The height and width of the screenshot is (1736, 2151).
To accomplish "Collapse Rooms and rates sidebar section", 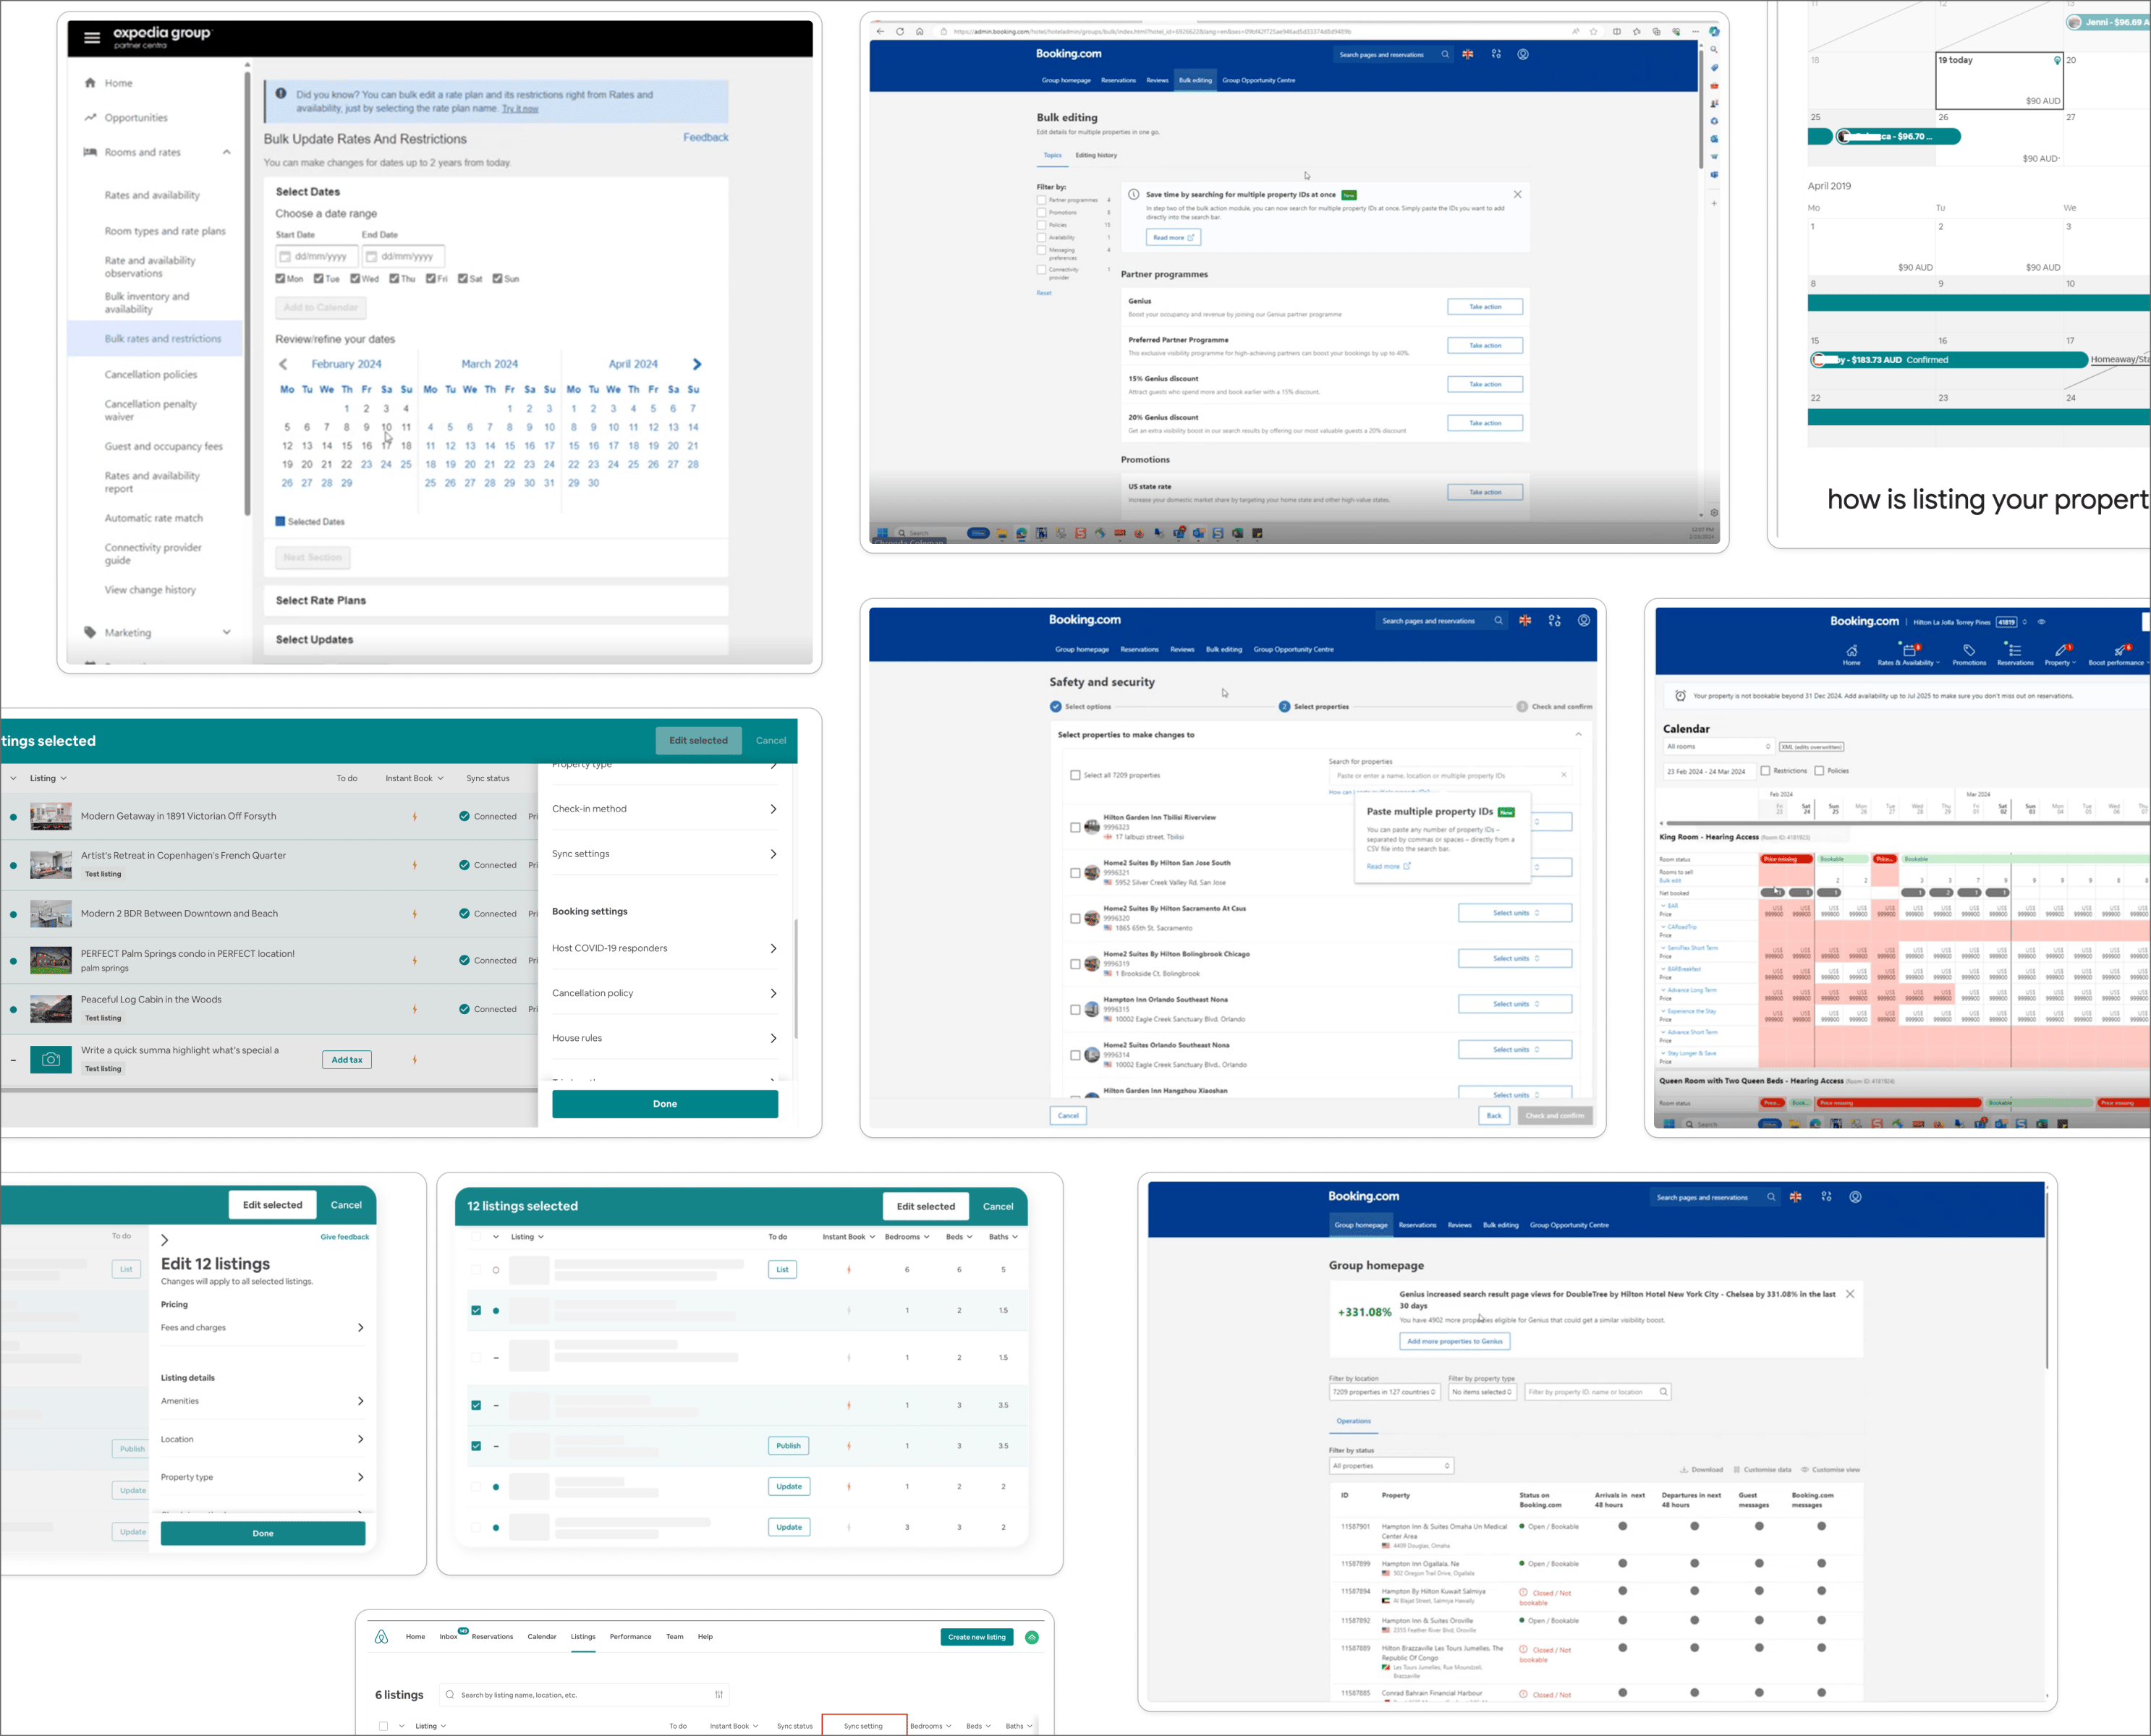I will [x=227, y=152].
